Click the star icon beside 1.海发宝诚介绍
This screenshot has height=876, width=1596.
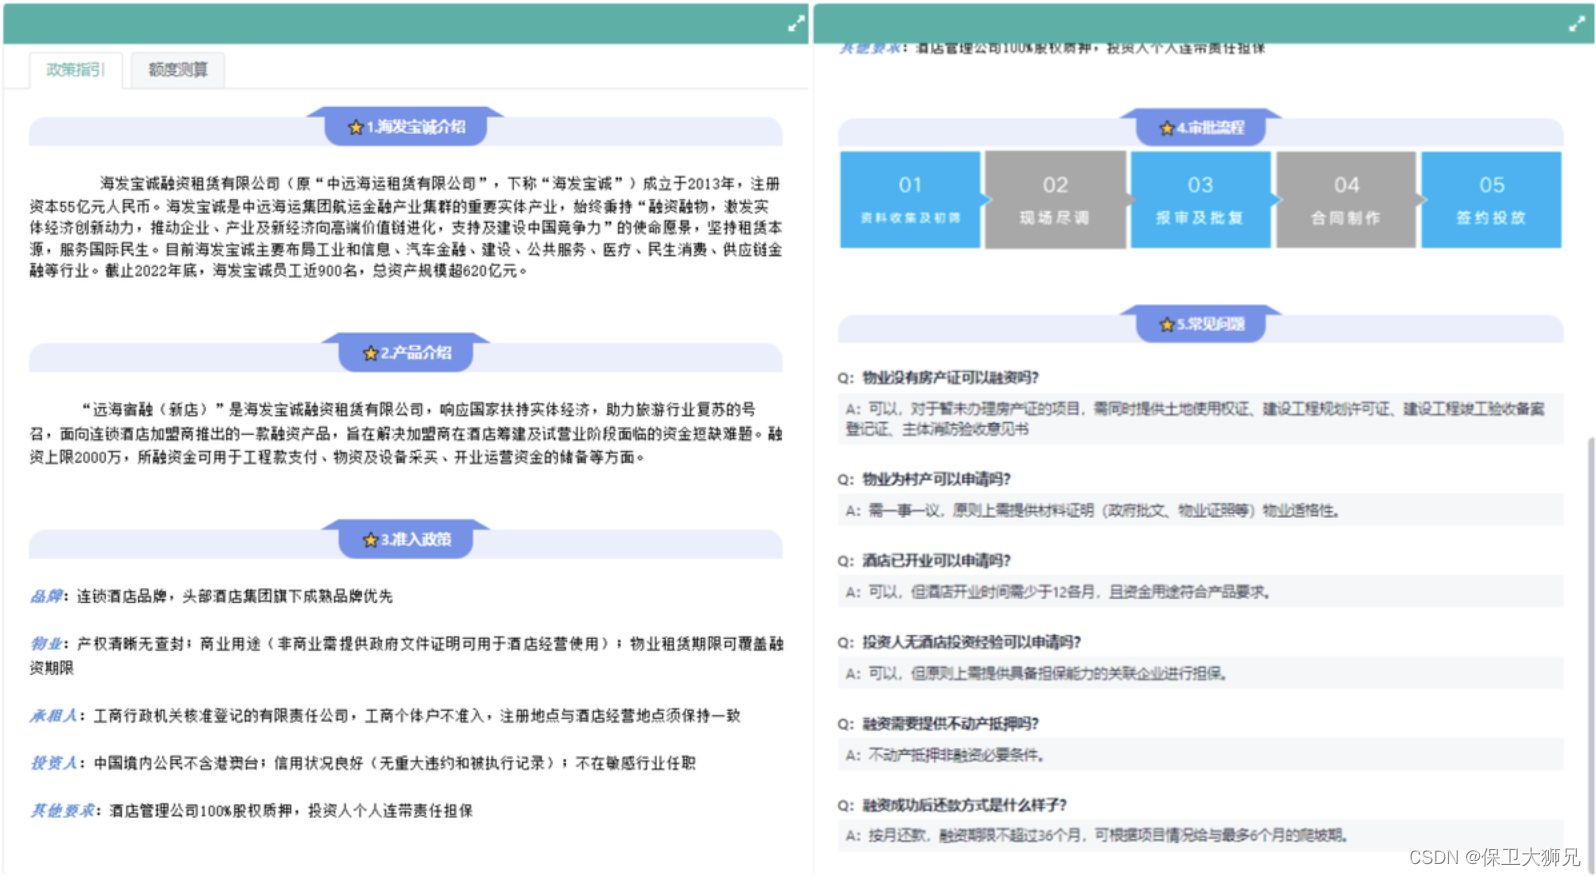click(x=355, y=127)
